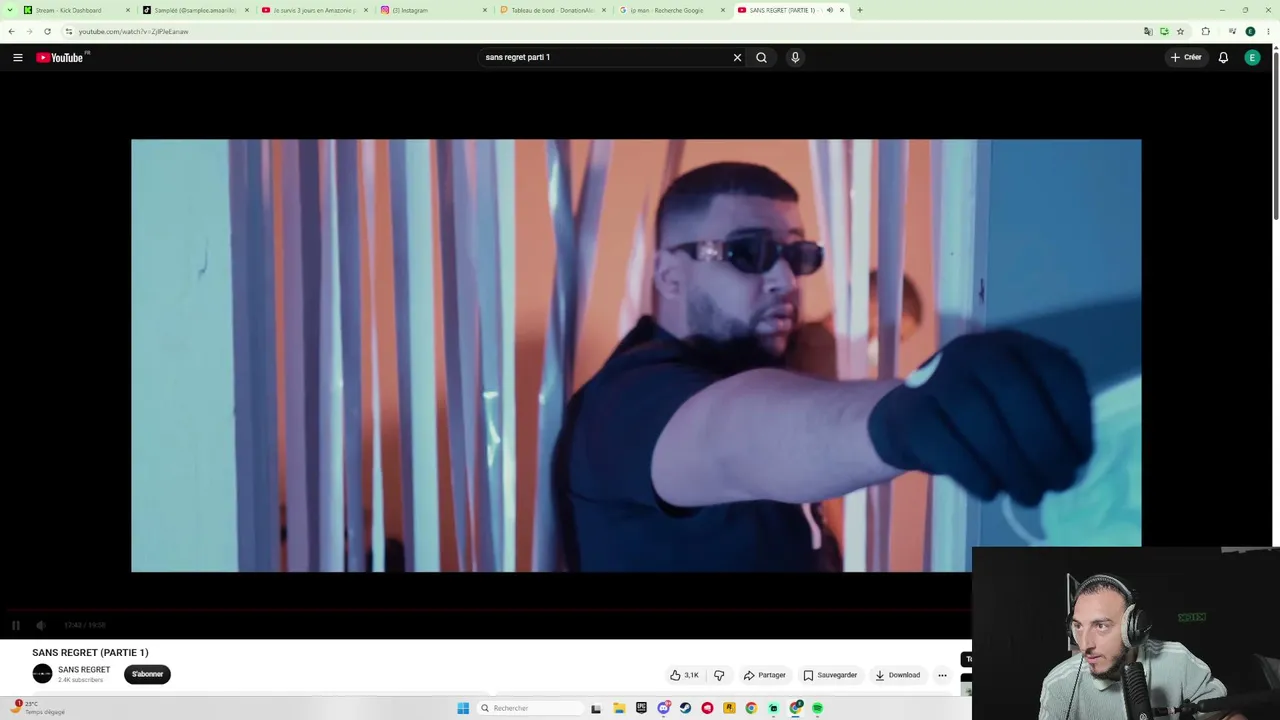This screenshot has height=720, width=1280.
Task: Open Discord from the taskbar
Action: [x=663, y=708]
